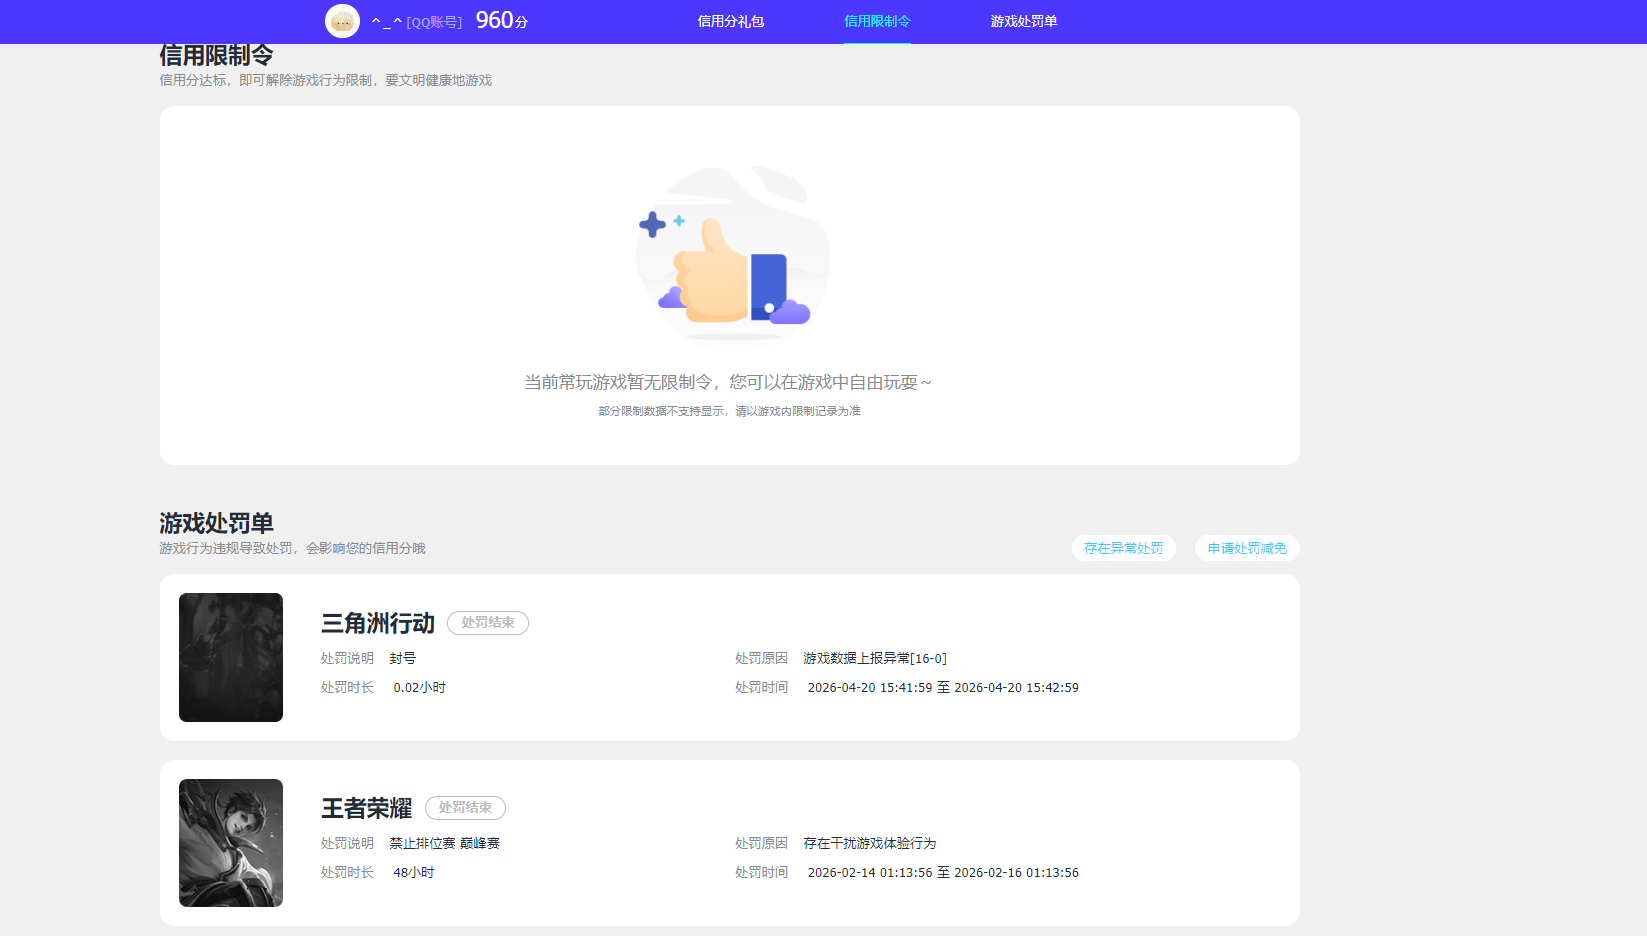
Task: Click the 存在异常处罚 button
Action: (x=1124, y=548)
